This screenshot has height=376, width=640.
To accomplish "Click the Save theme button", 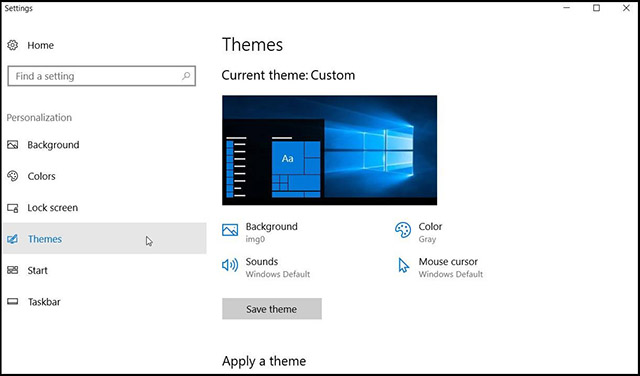I will [272, 309].
